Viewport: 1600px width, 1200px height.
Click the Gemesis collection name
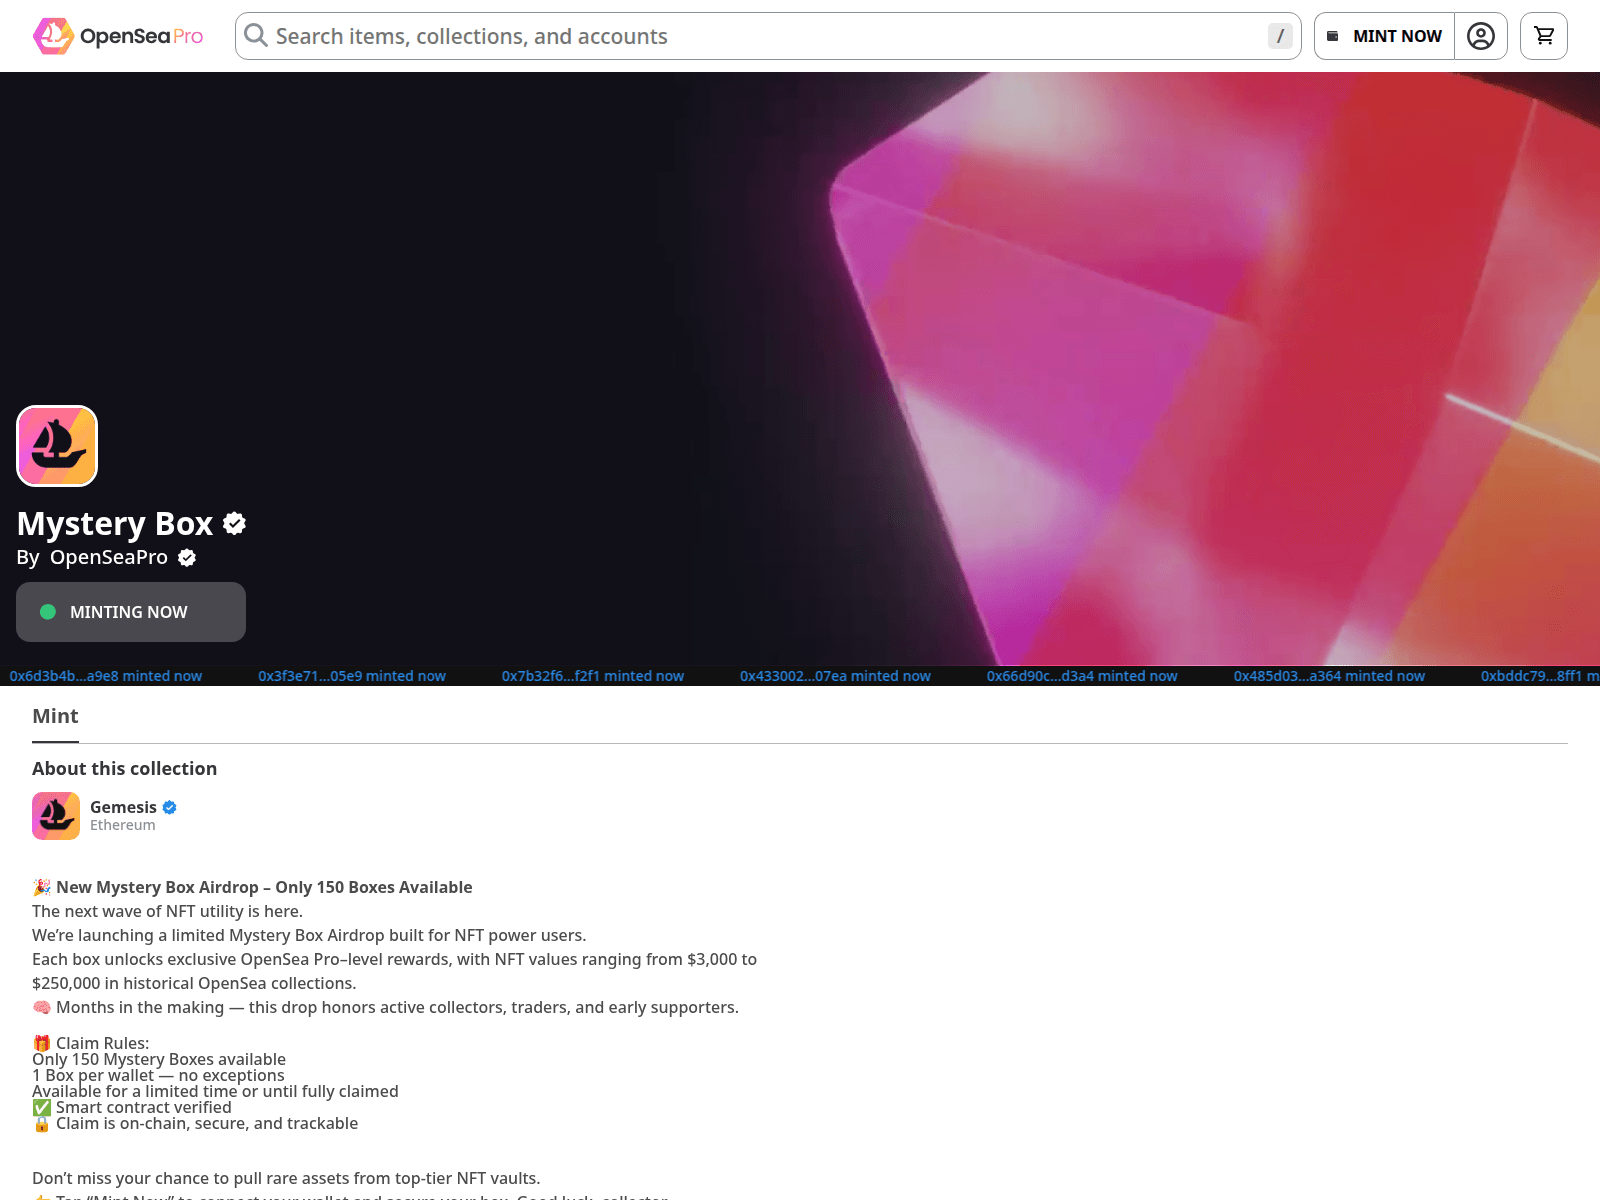point(123,807)
